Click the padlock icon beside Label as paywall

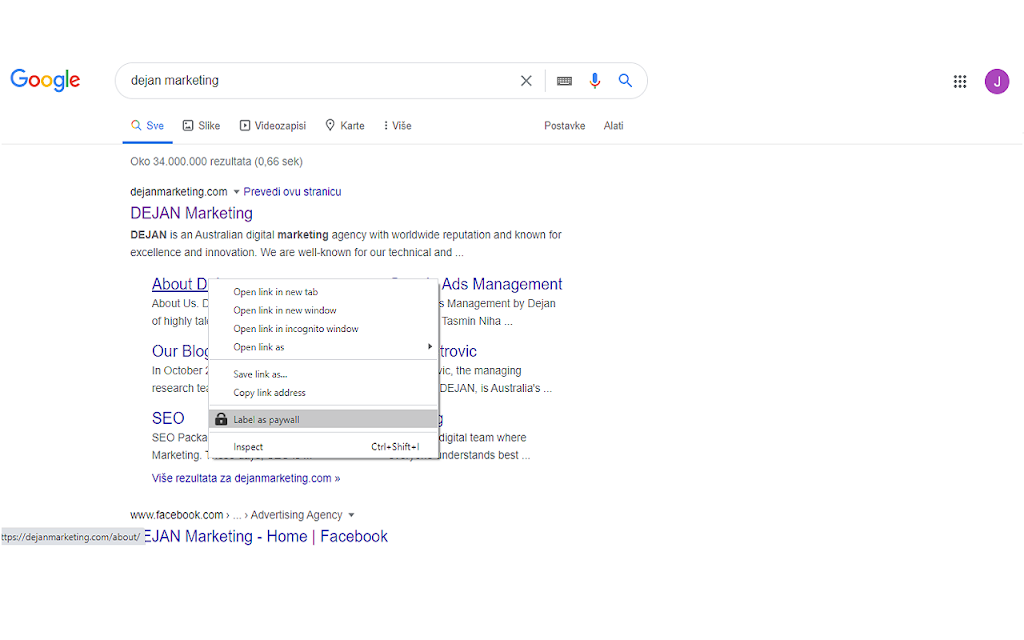click(221, 419)
